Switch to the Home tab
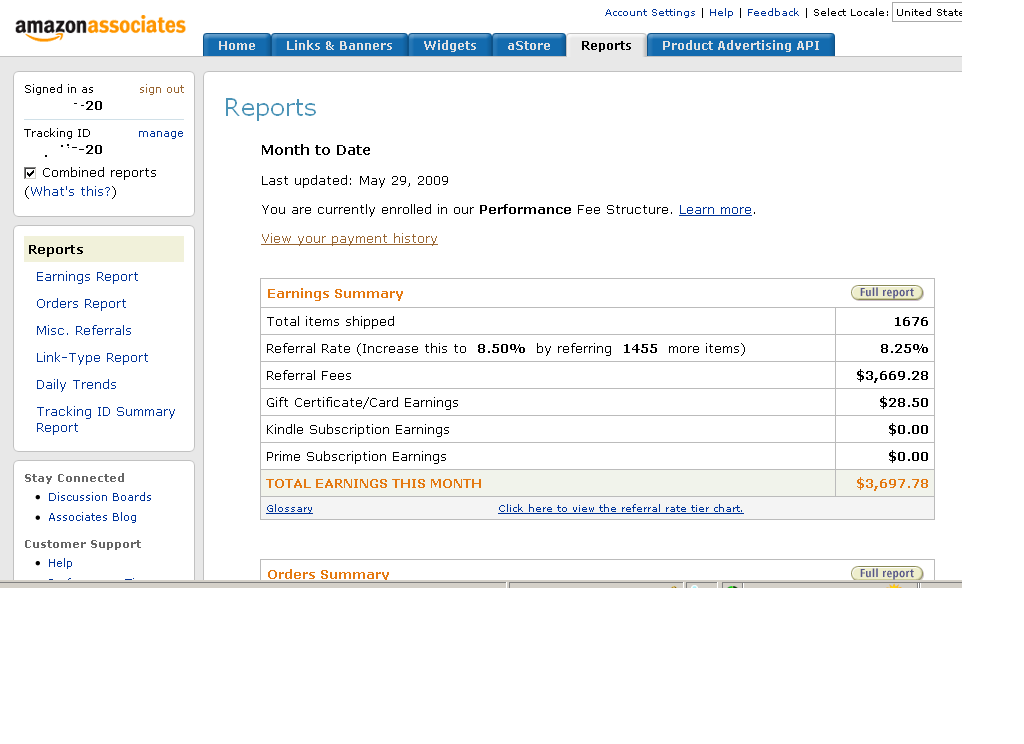 click(x=236, y=46)
